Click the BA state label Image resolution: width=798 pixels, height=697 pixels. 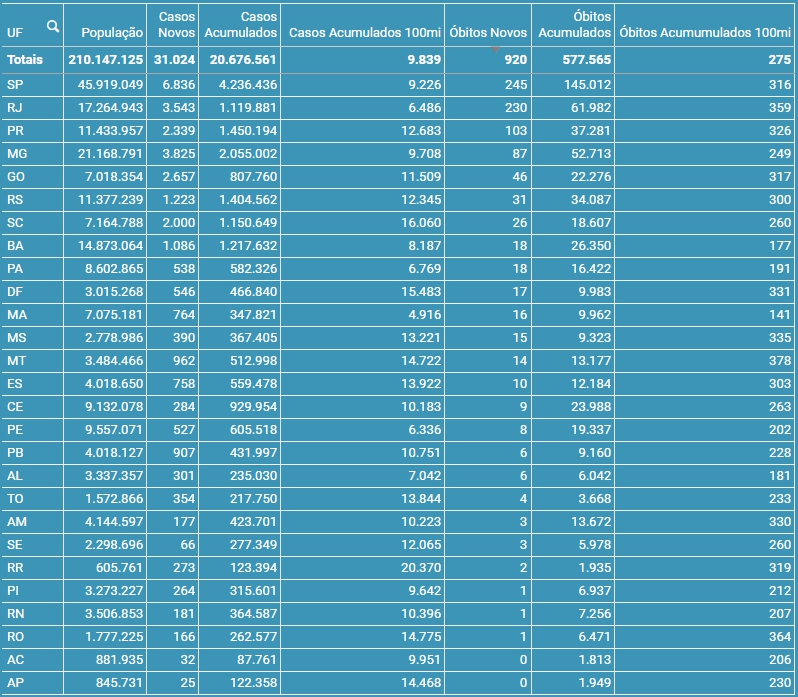click(x=15, y=246)
